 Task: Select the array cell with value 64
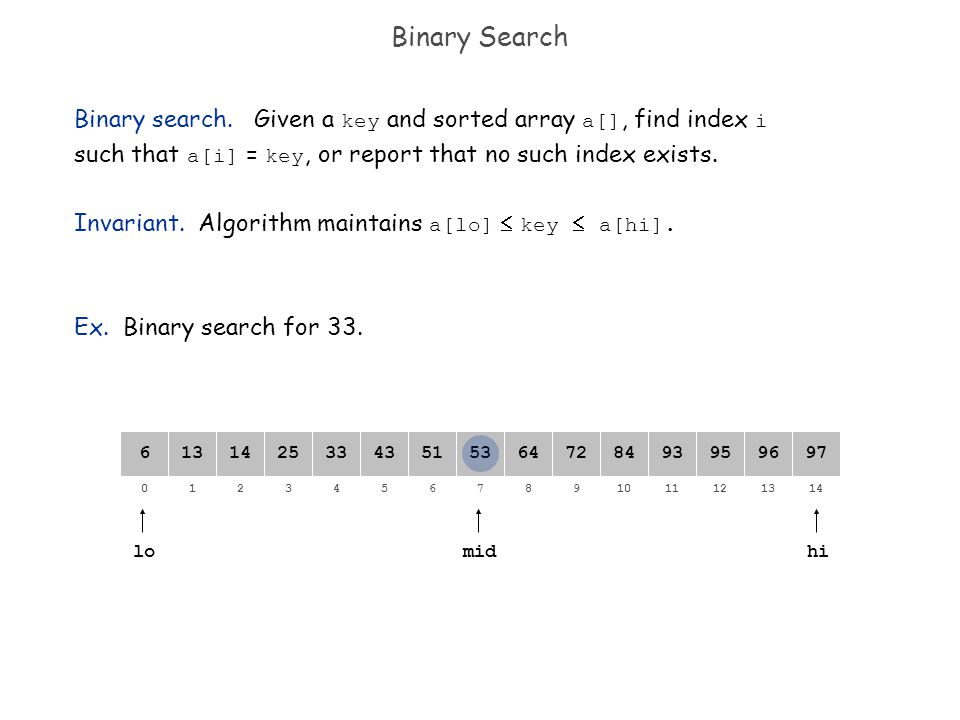pos(528,454)
